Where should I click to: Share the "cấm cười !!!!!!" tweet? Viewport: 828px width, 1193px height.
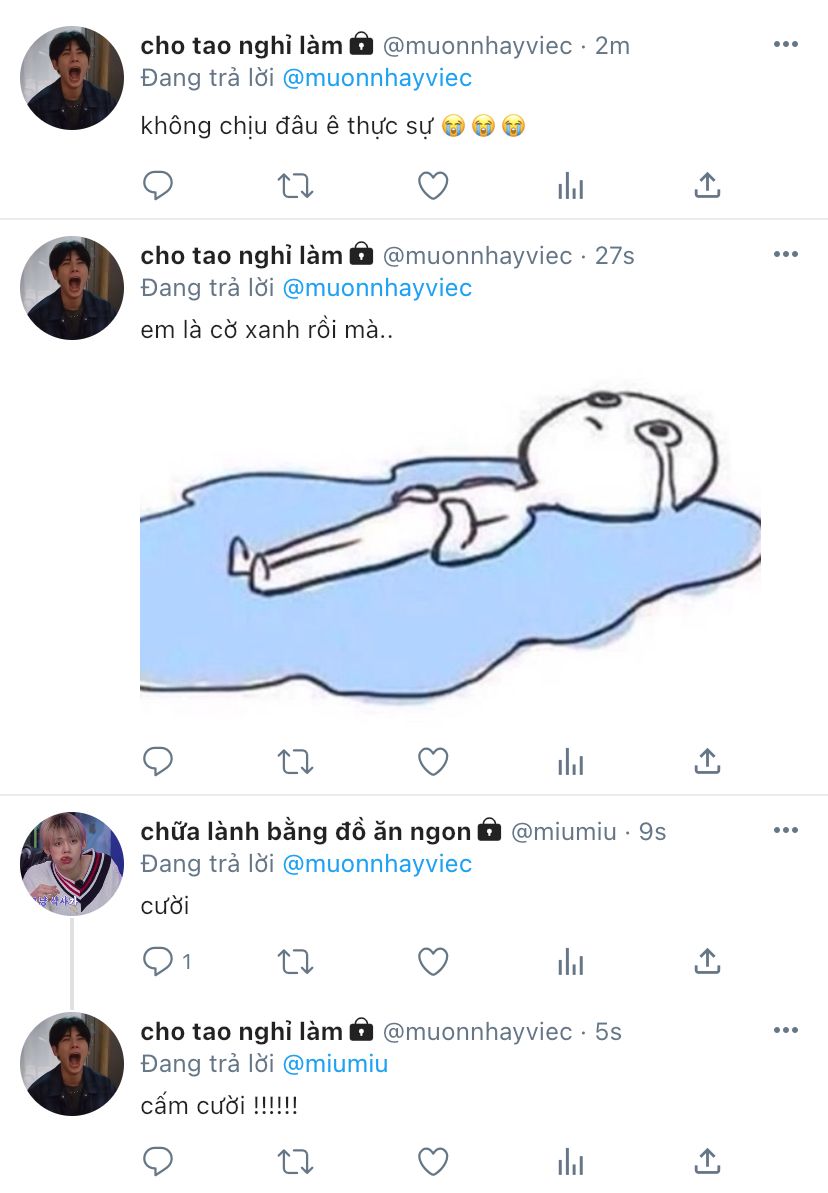[707, 1162]
